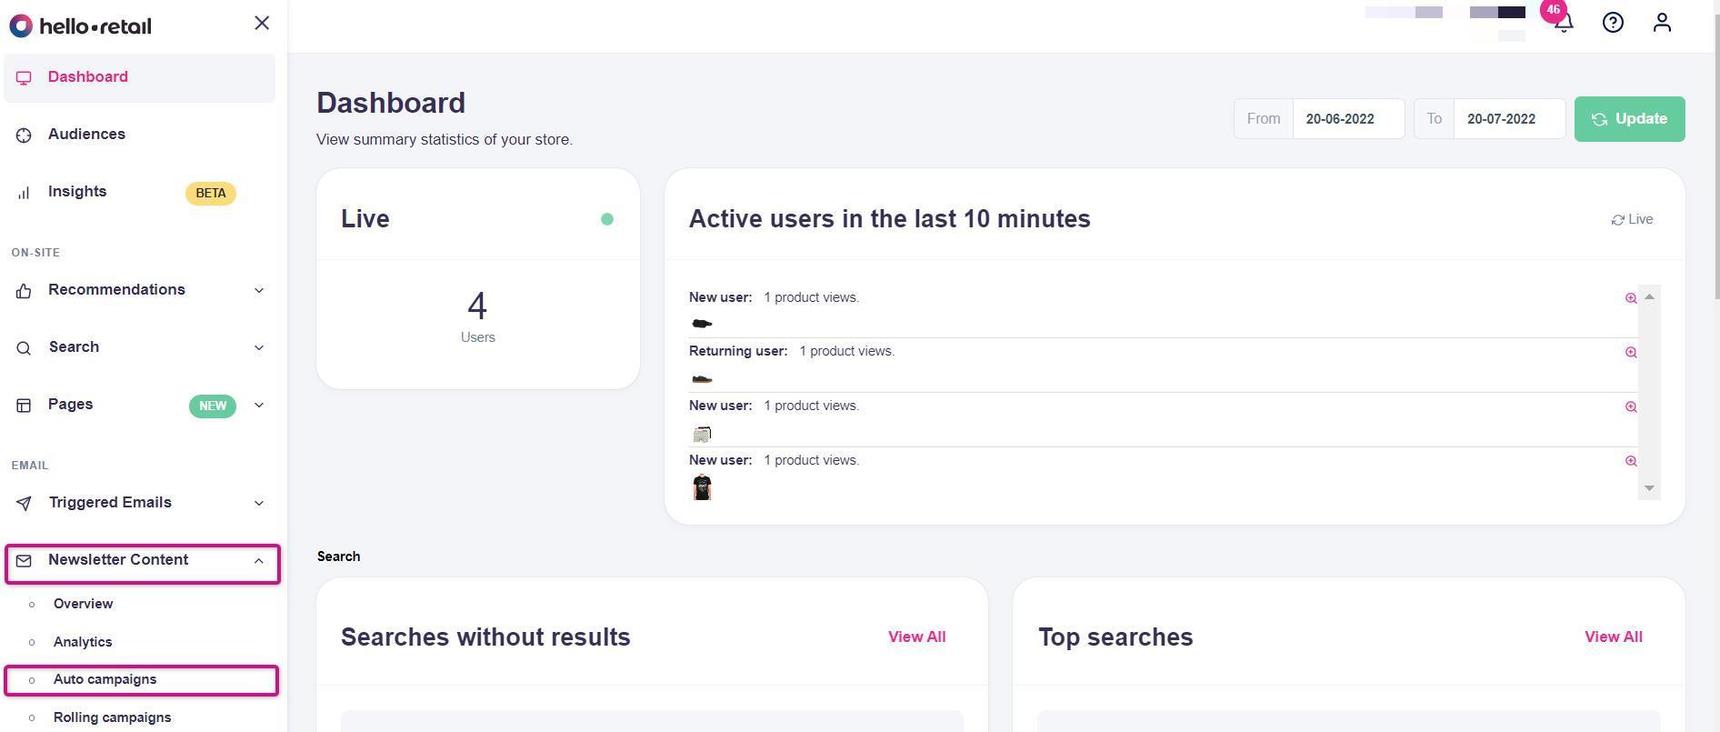This screenshot has width=1720, height=732.
Task: Open the help question mark icon
Action: [x=1612, y=22]
